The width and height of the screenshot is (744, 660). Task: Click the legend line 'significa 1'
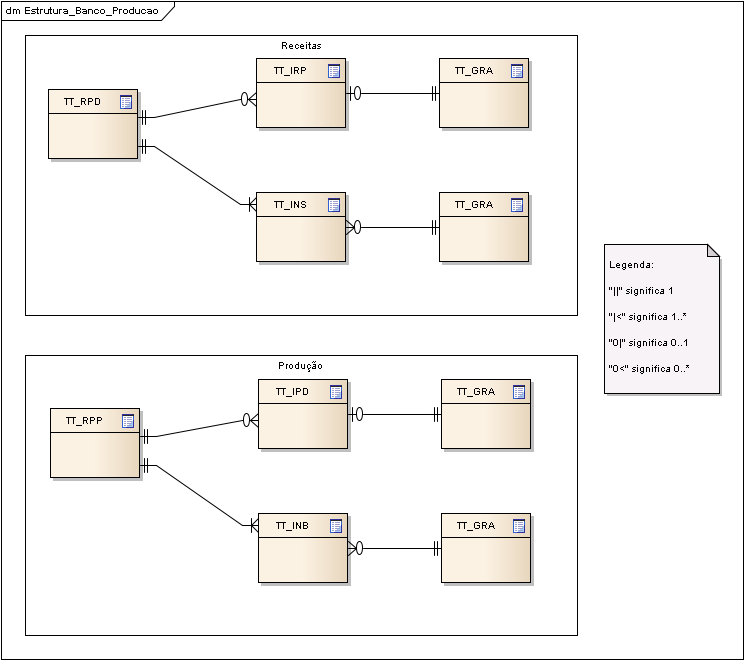(641, 291)
